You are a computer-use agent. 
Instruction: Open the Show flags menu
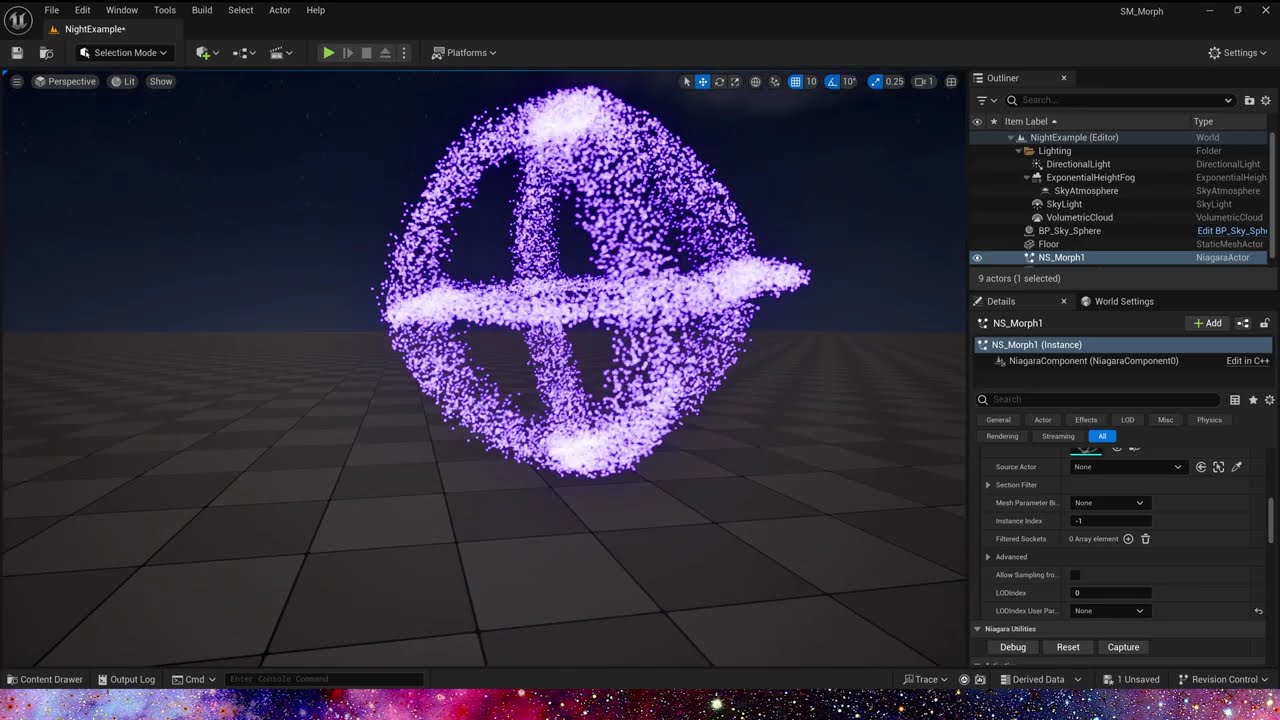click(161, 82)
